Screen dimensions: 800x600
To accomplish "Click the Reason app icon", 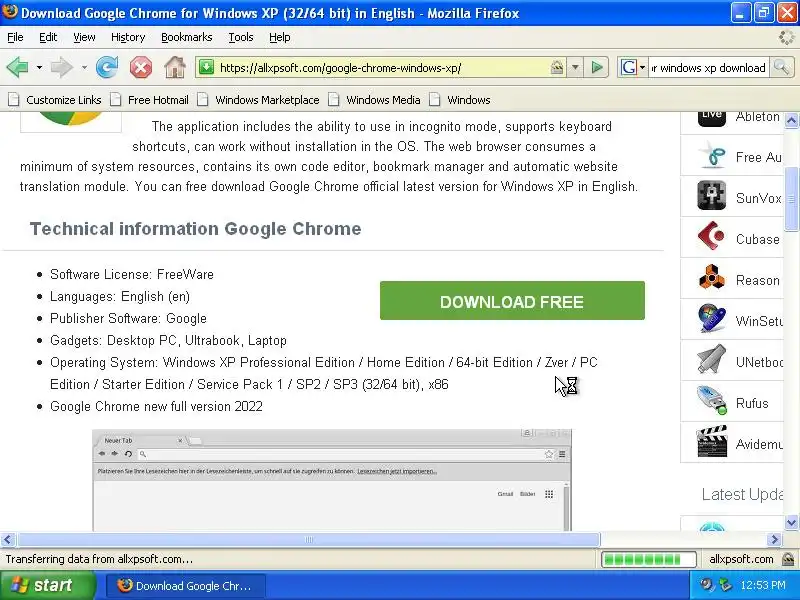I will [712, 278].
